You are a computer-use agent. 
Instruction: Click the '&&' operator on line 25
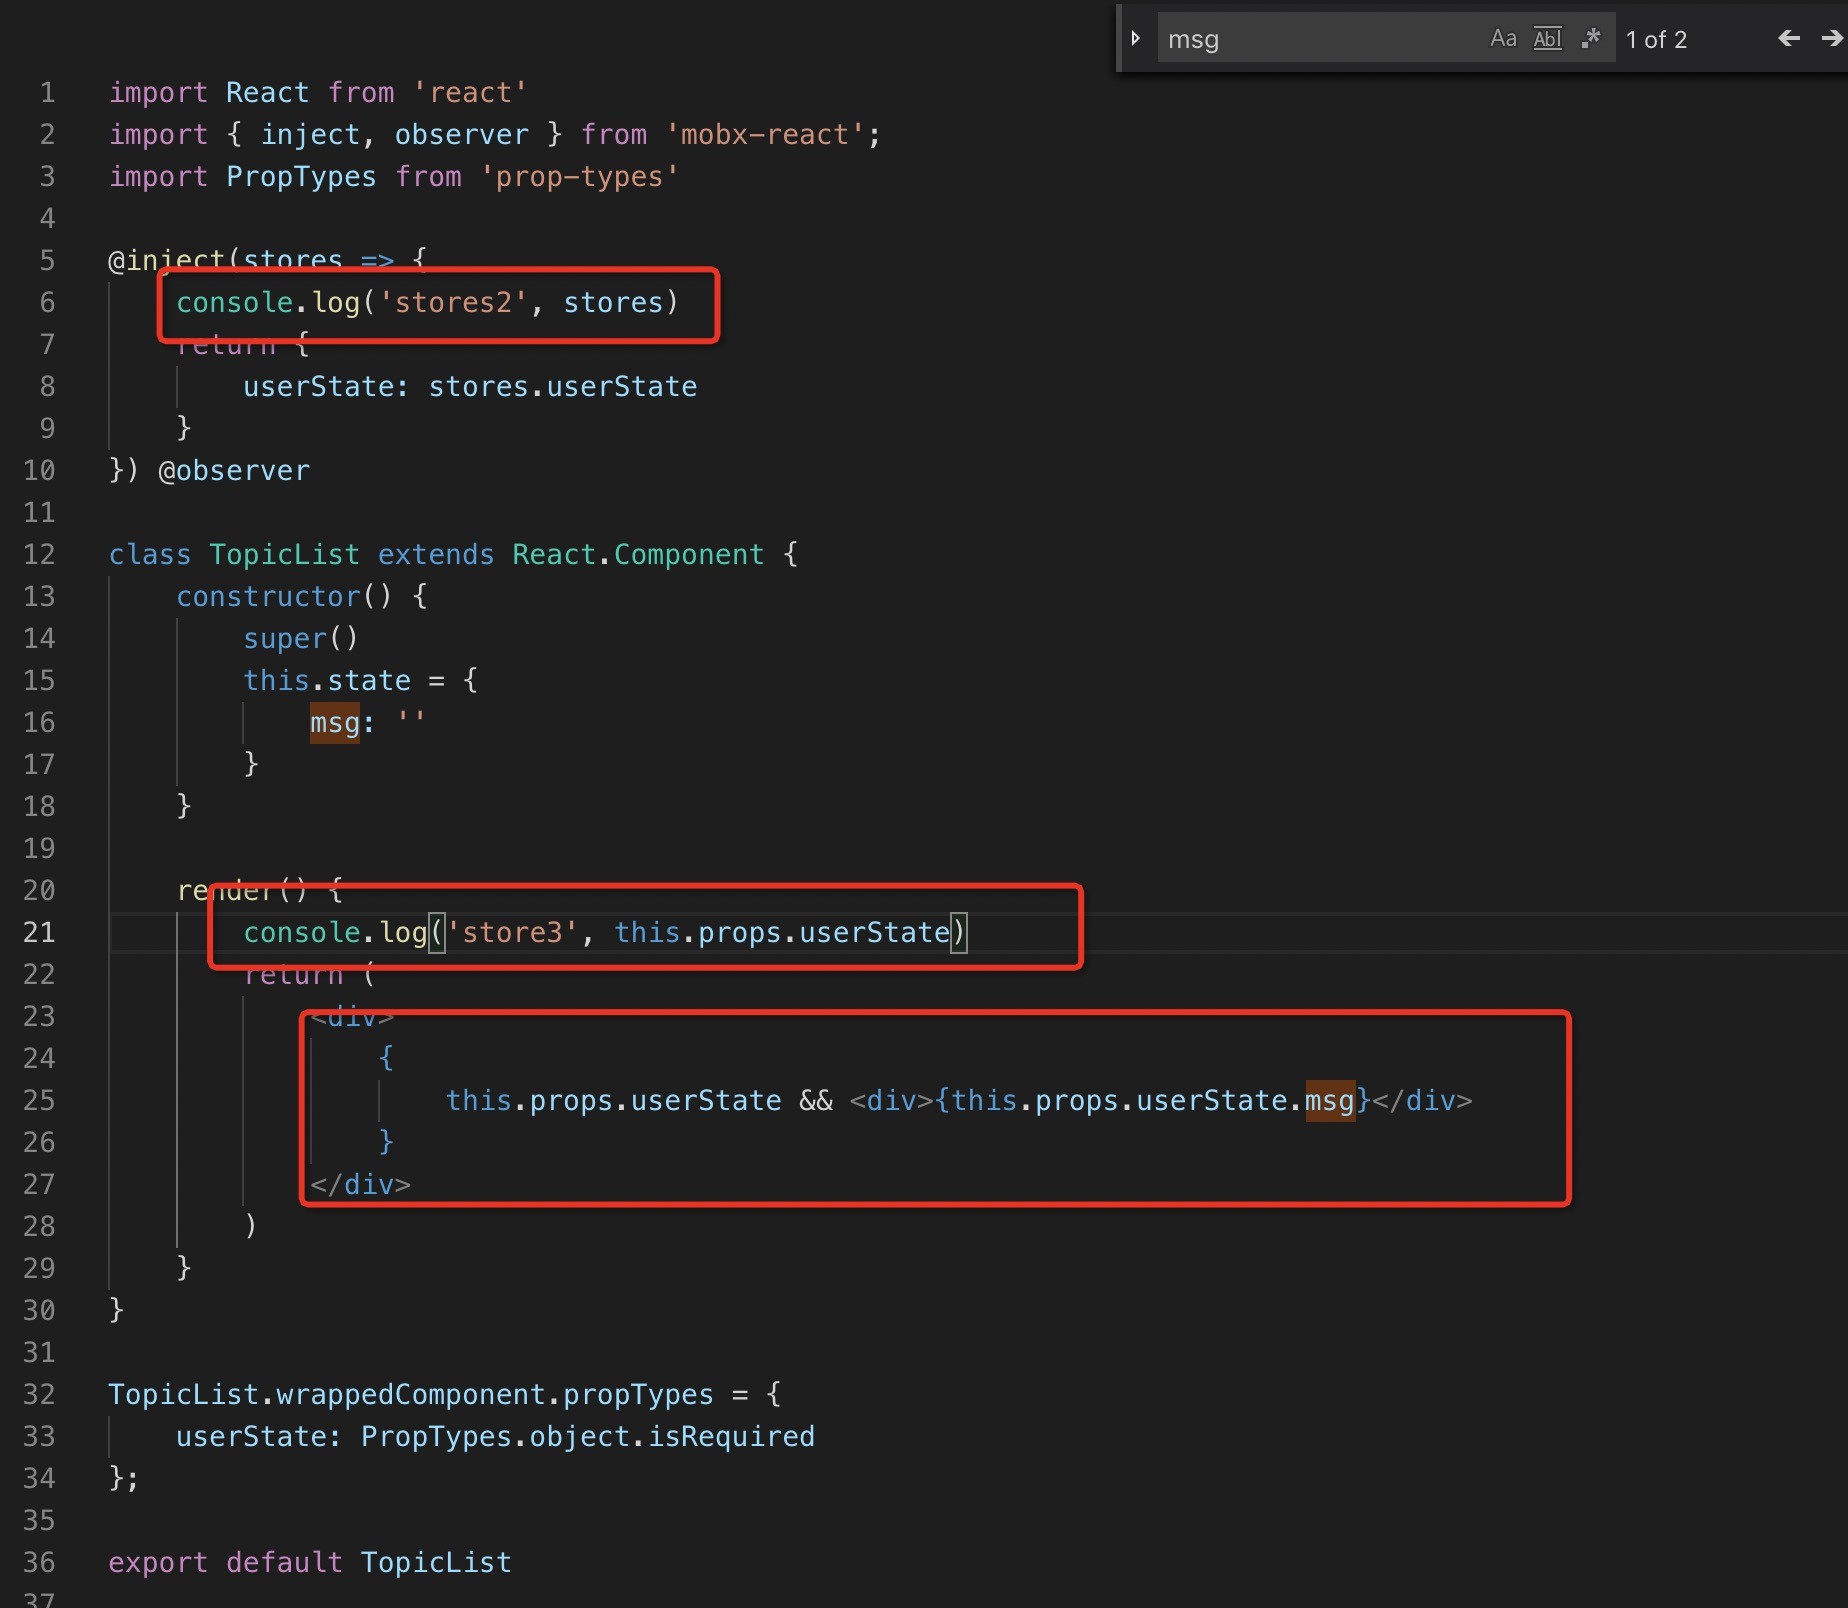tap(816, 1101)
